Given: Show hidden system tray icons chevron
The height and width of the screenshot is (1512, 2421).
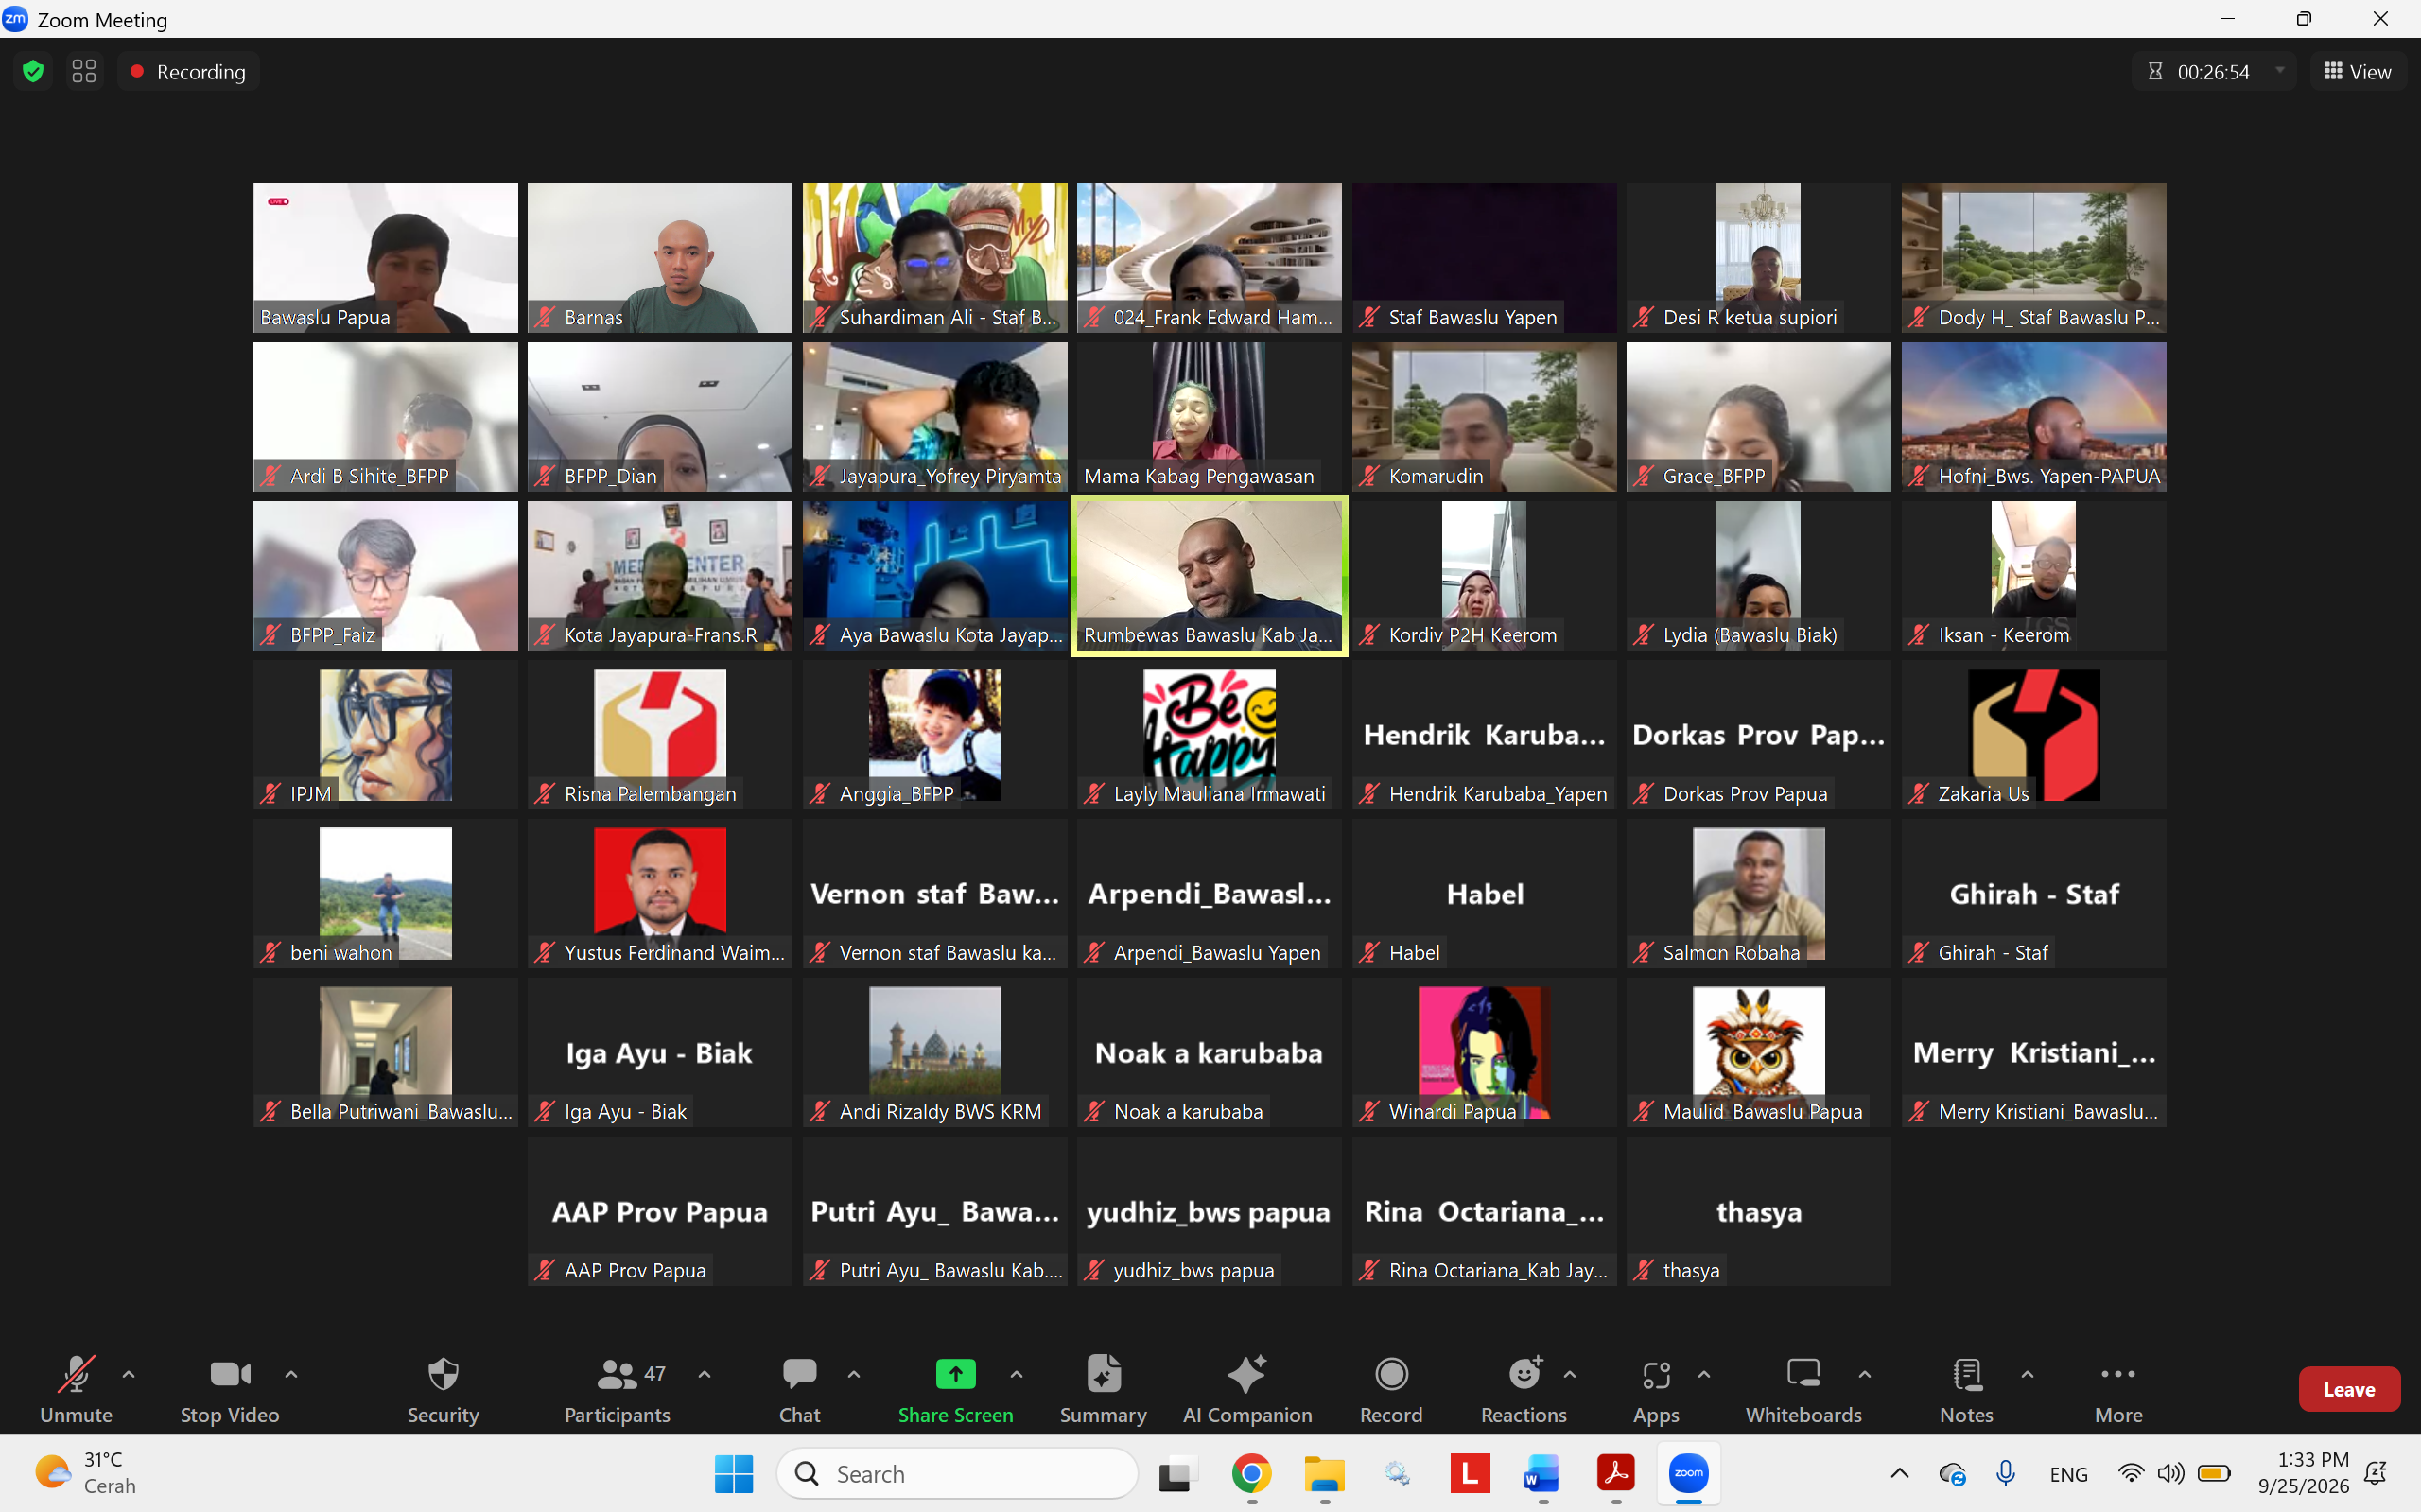Looking at the screenshot, I should point(1899,1473).
